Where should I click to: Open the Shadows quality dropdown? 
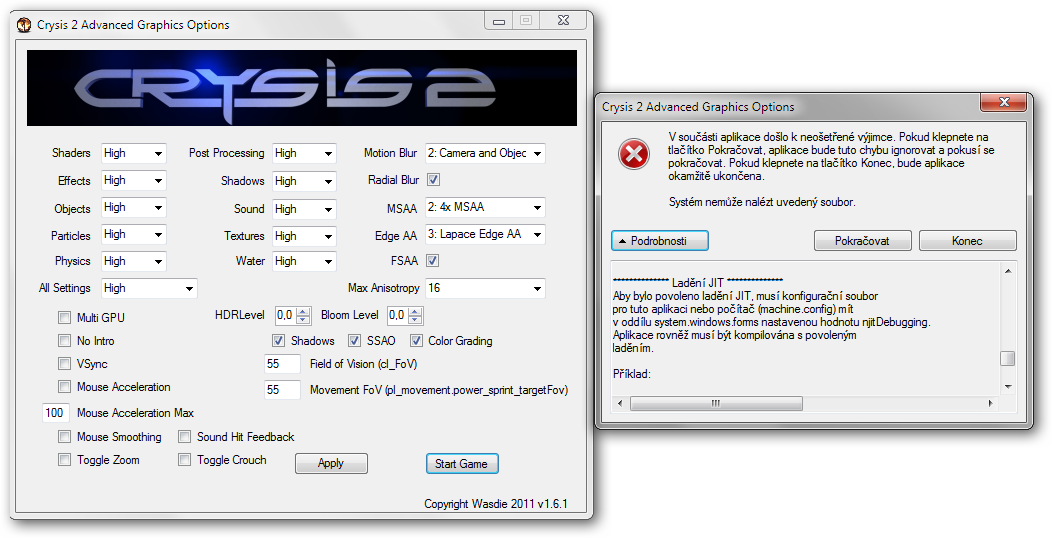pyautogui.click(x=304, y=181)
